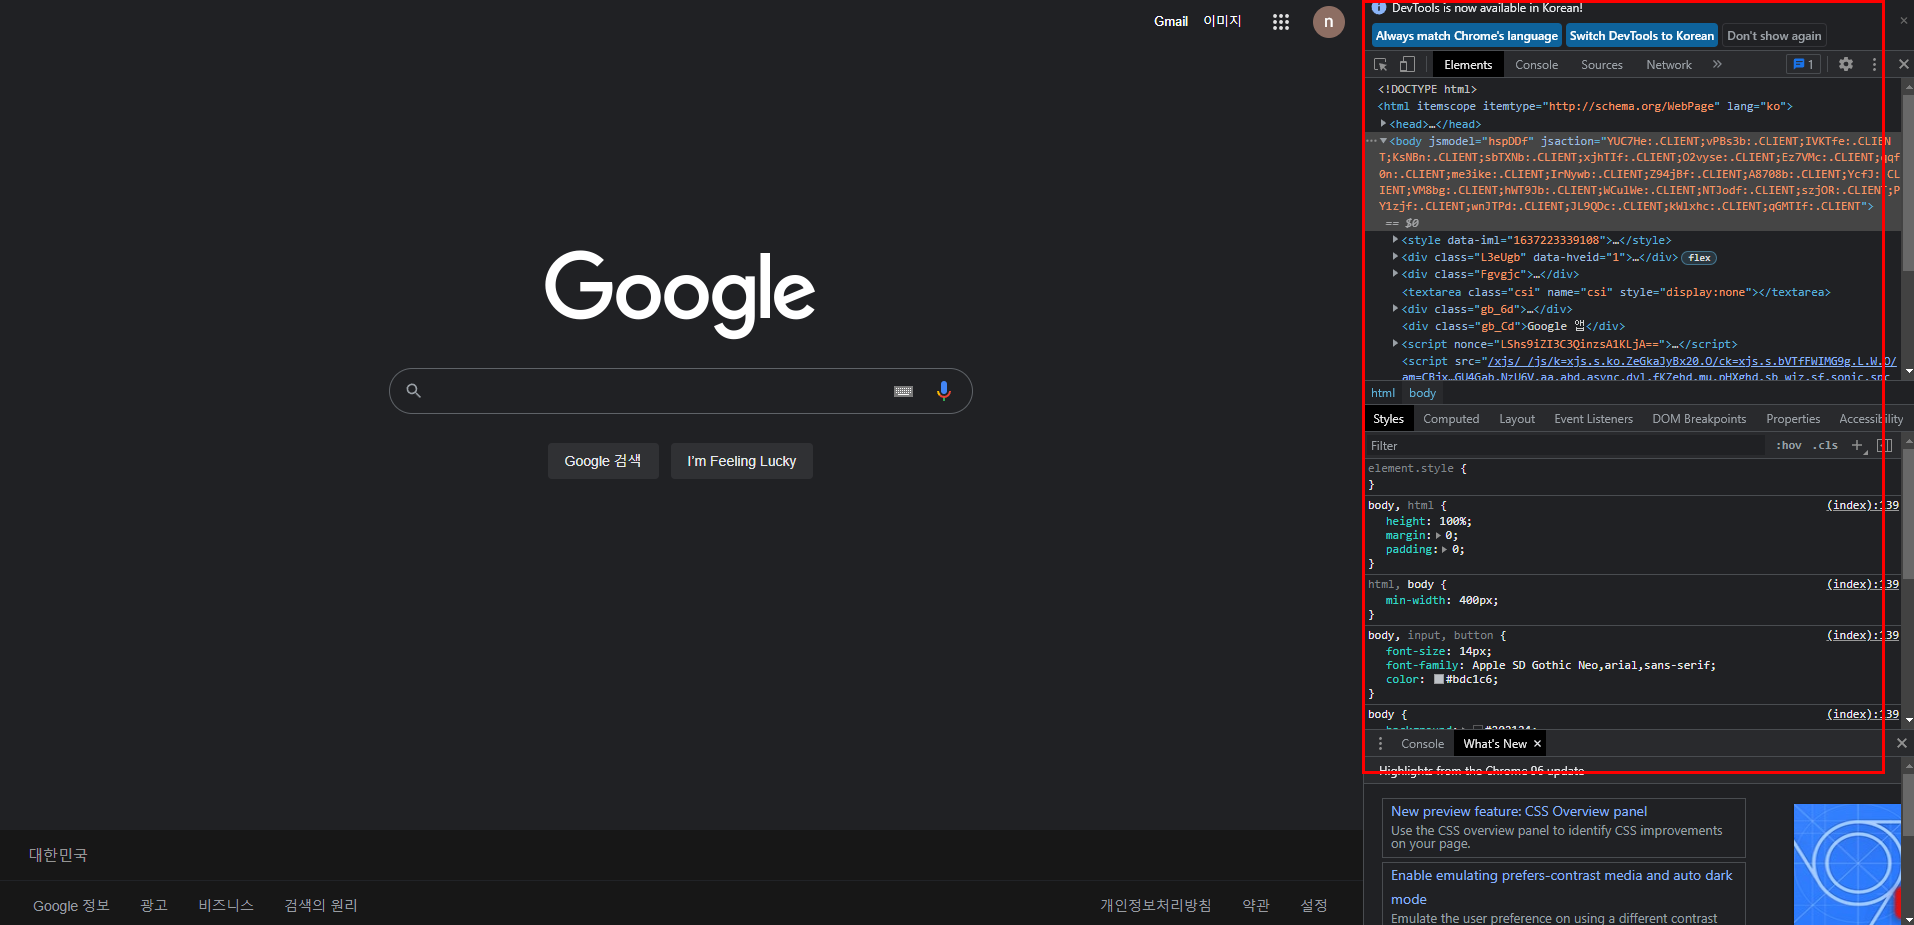
Task: Select the Layout tab
Action: click(1516, 419)
